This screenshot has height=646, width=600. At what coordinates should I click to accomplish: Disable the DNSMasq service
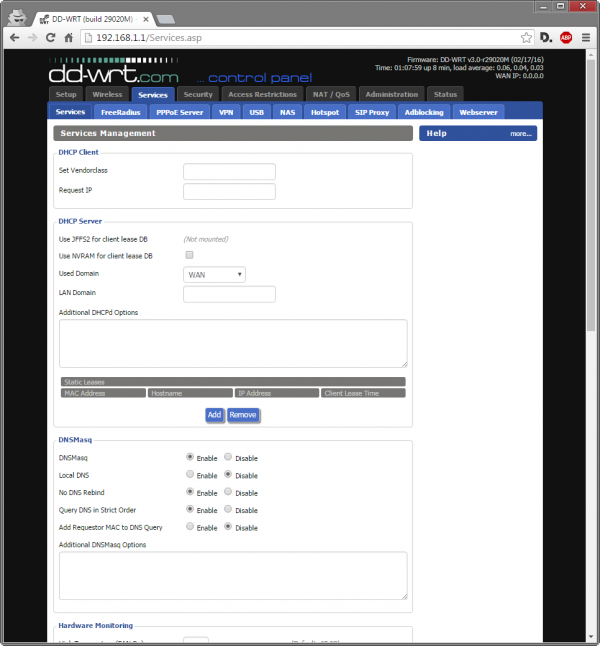coord(228,457)
